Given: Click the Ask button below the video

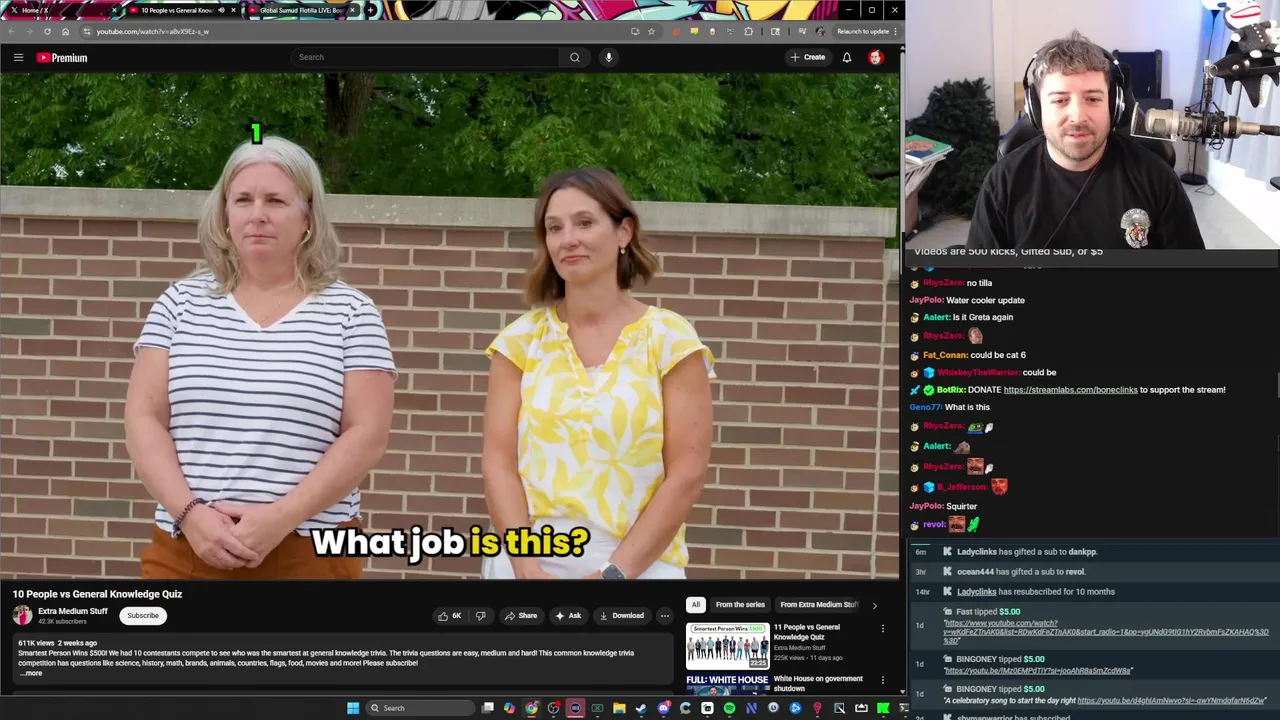Looking at the screenshot, I should [x=568, y=616].
